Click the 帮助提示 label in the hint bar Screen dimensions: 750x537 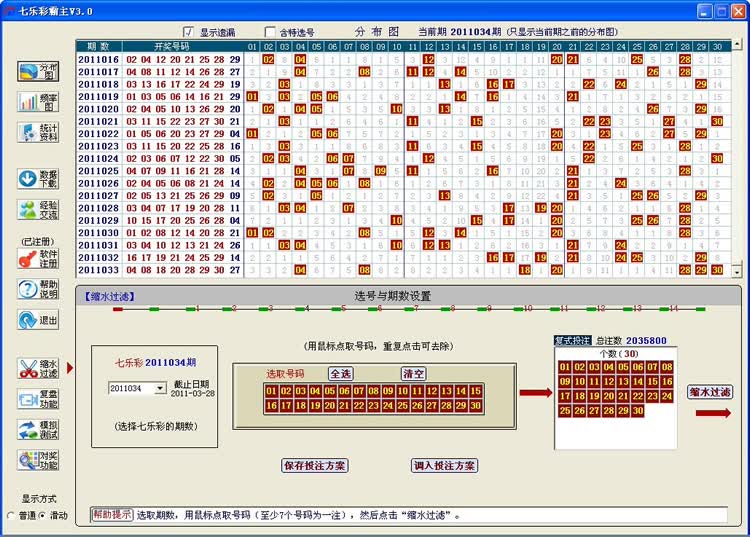coord(112,515)
